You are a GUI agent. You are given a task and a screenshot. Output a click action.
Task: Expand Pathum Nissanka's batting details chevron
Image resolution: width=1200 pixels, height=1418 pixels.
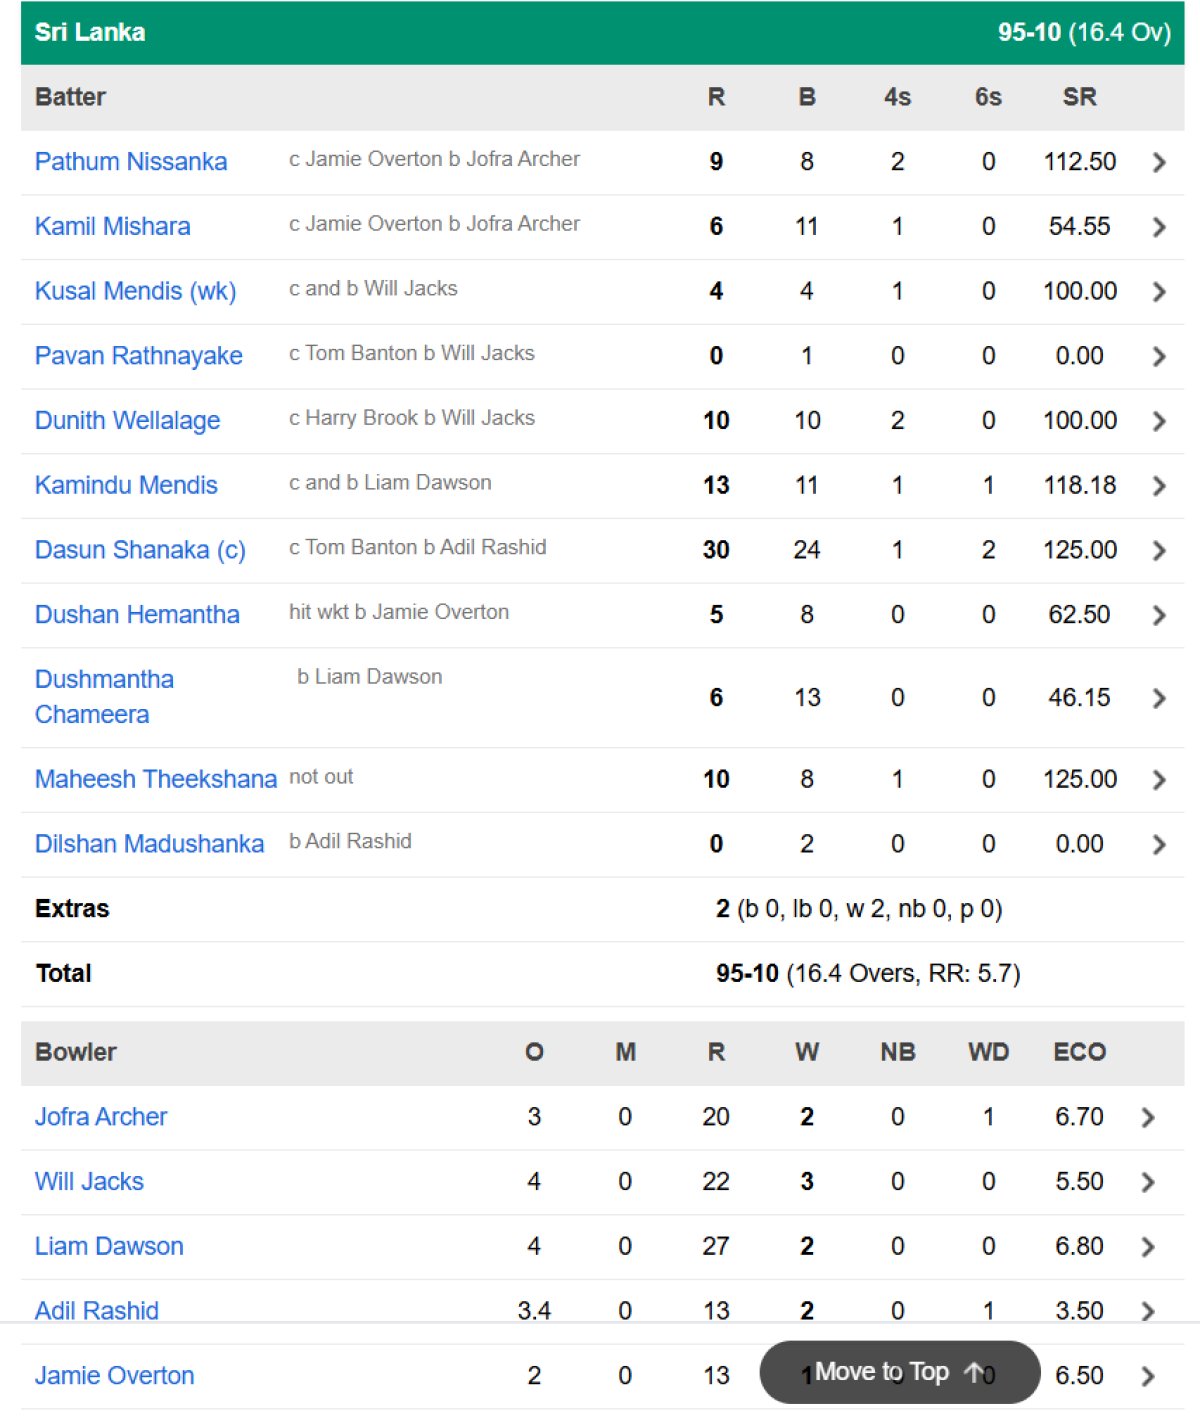coord(1159,162)
